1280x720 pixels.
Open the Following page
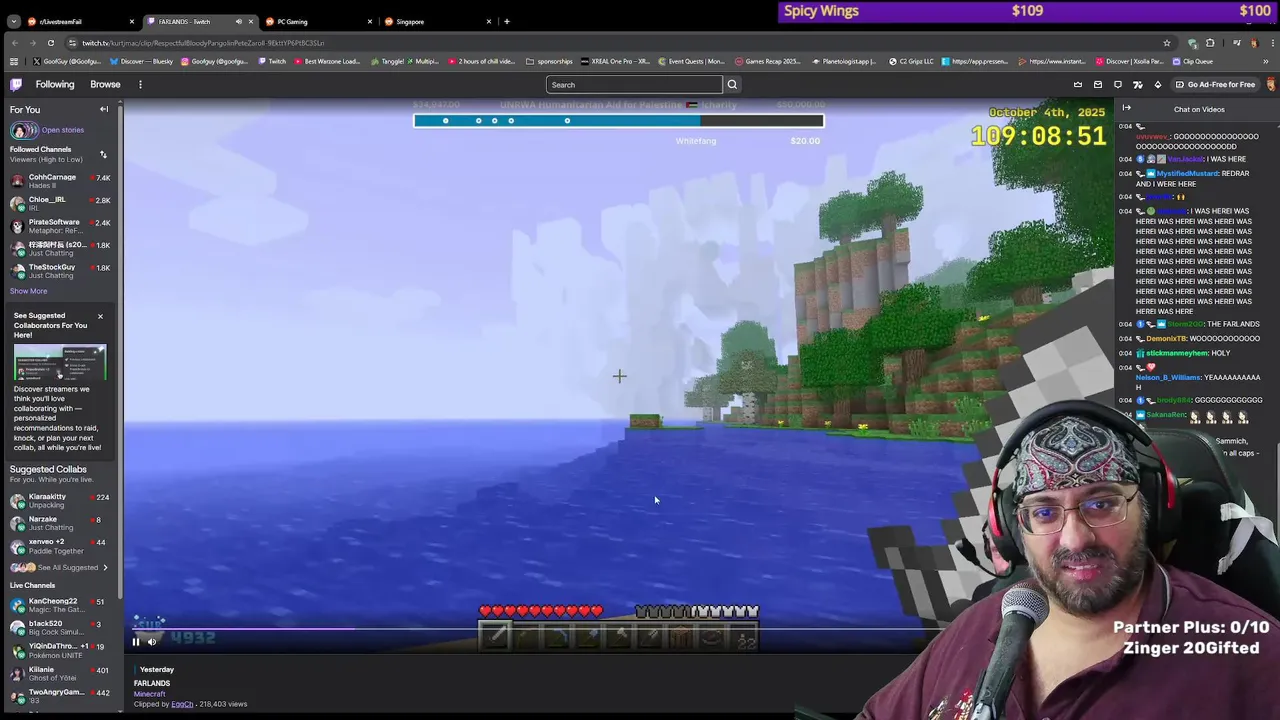55,84
